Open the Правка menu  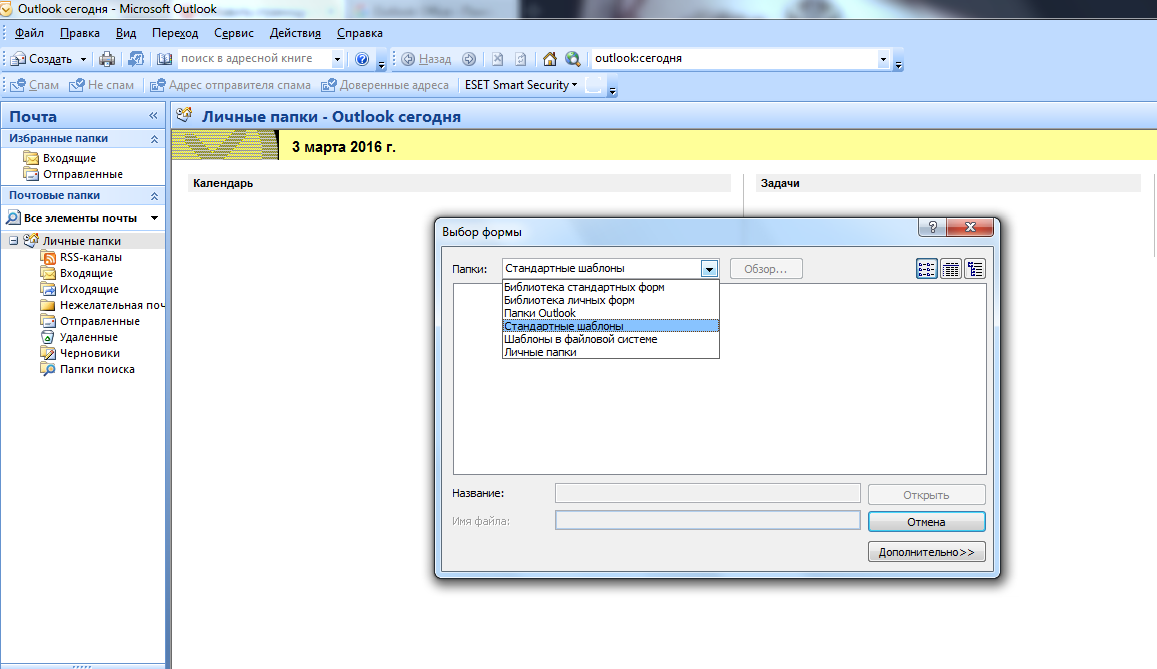(x=80, y=33)
